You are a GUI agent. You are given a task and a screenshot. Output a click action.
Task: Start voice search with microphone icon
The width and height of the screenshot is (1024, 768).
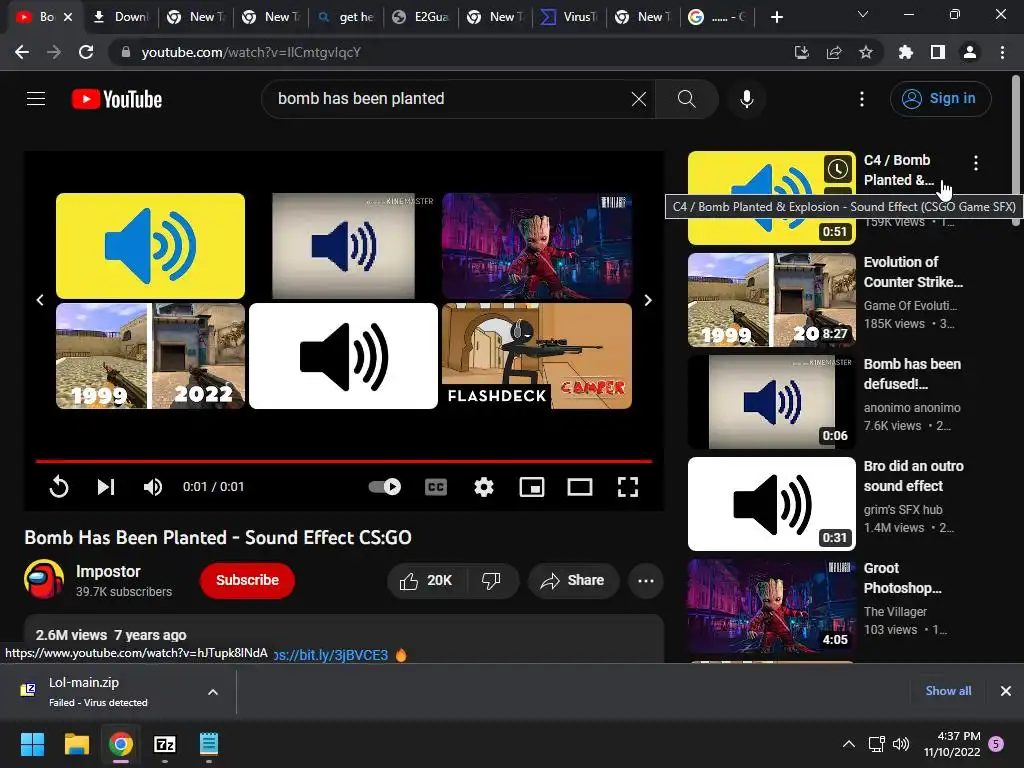746,99
